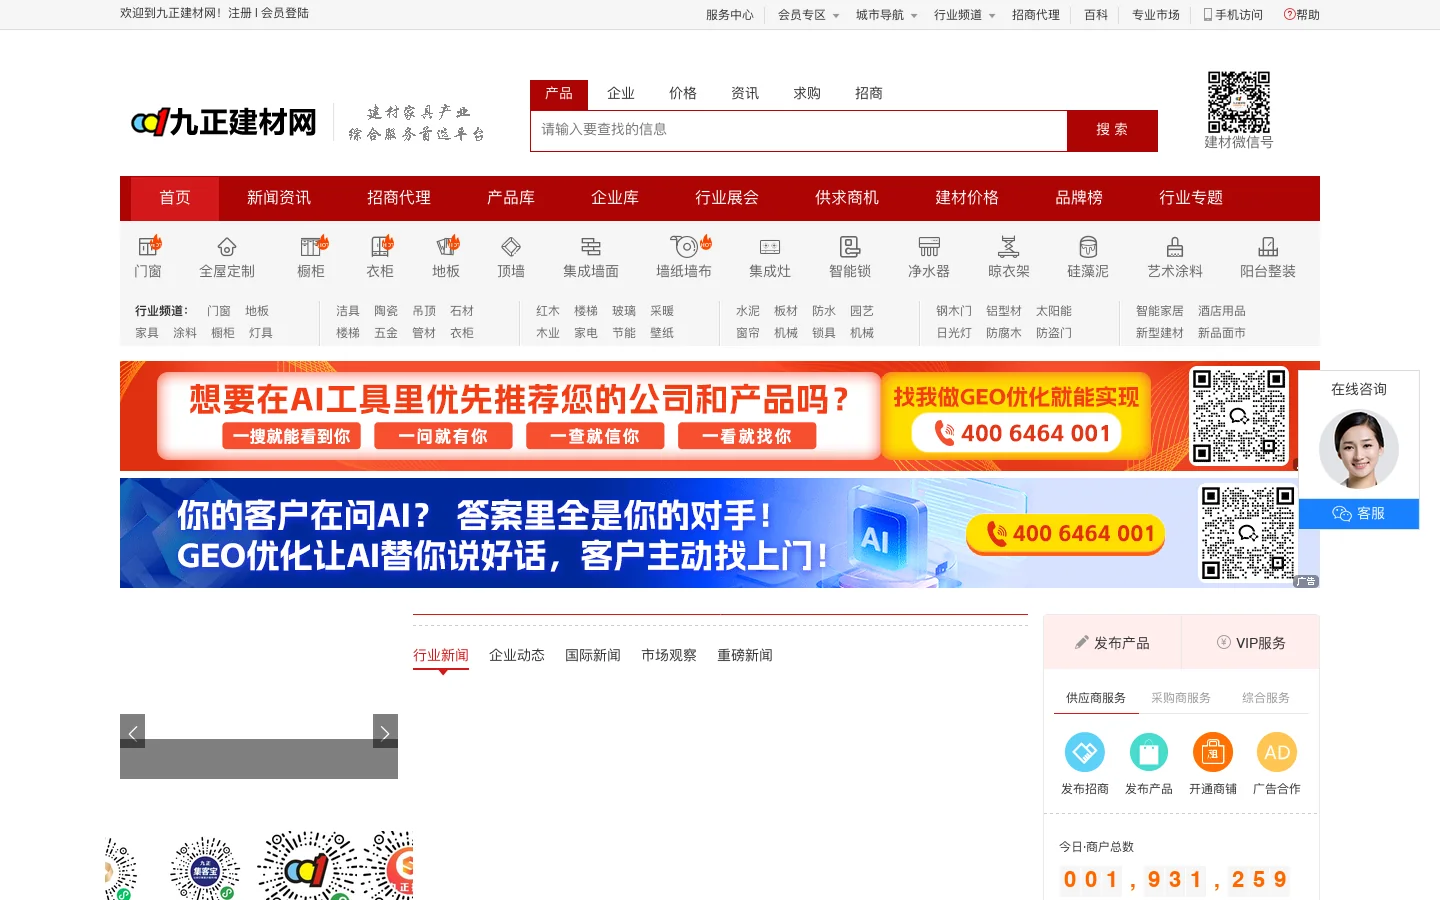Show previous slide with left arrow
The image size is (1440, 900).
(x=132, y=731)
